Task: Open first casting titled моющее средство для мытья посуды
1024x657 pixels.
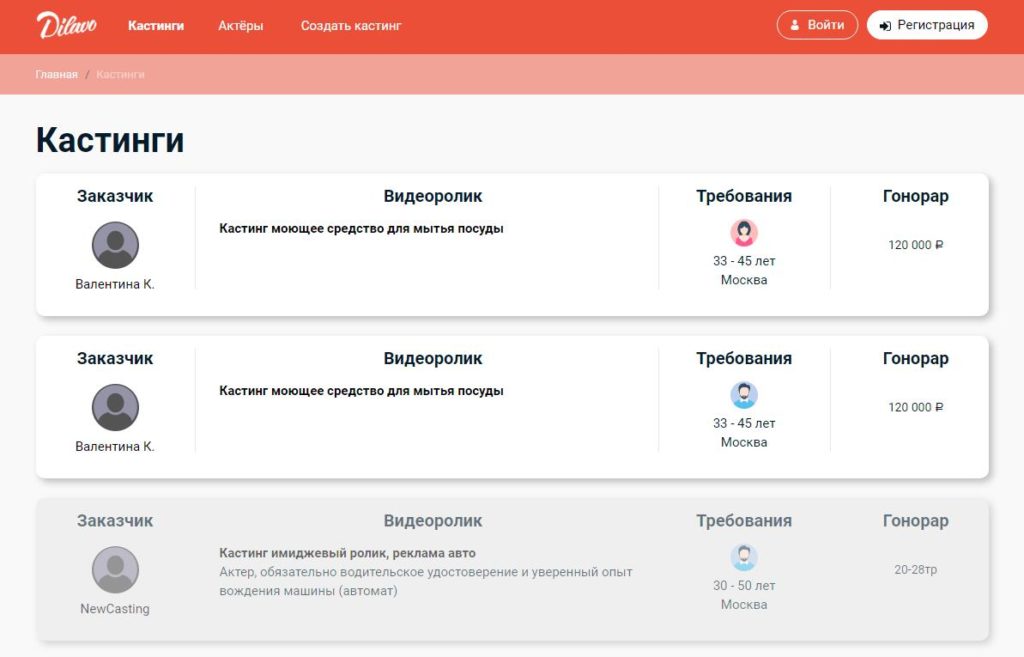Action: coord(361,229)
